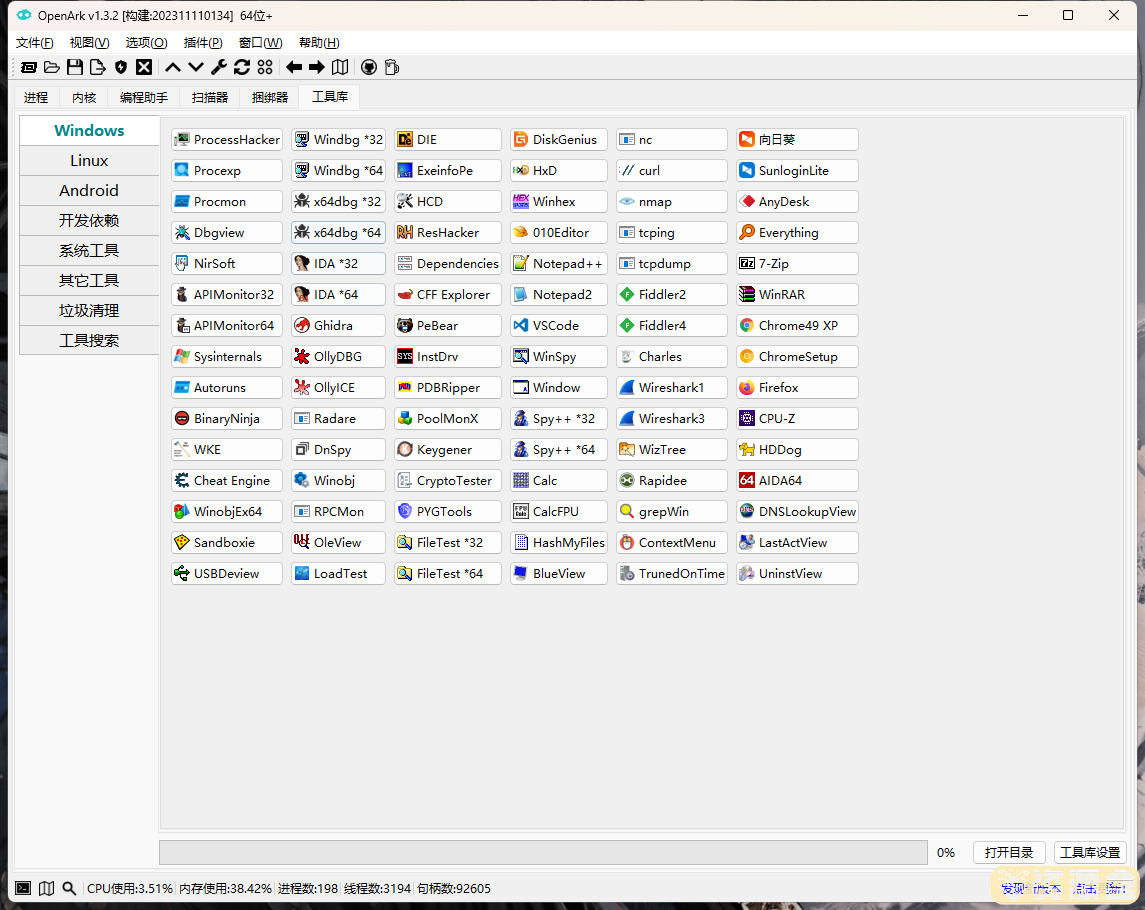Switch to the 内核 tab
This screenshot has height=910, width=1145.
84,97
